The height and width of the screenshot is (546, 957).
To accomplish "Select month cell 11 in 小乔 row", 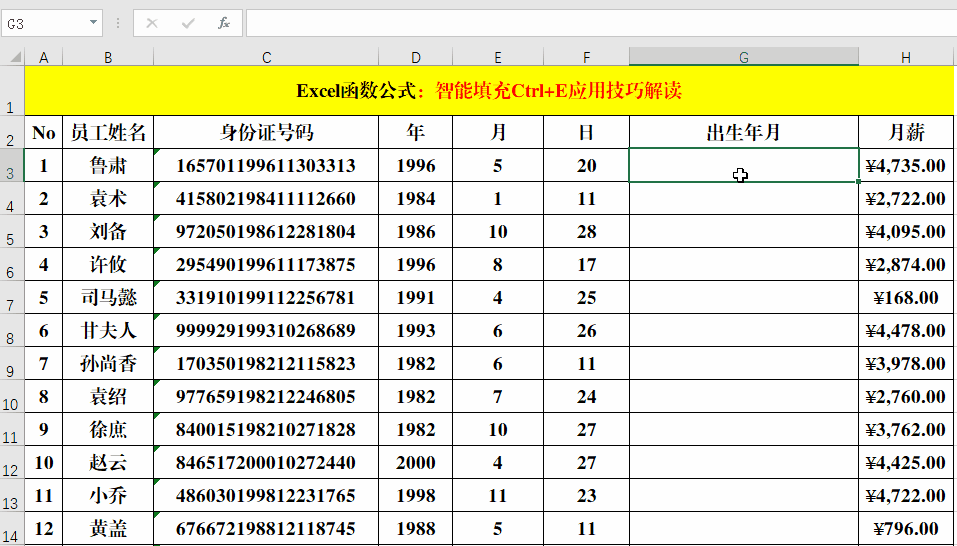I will (x=498, y=495).
